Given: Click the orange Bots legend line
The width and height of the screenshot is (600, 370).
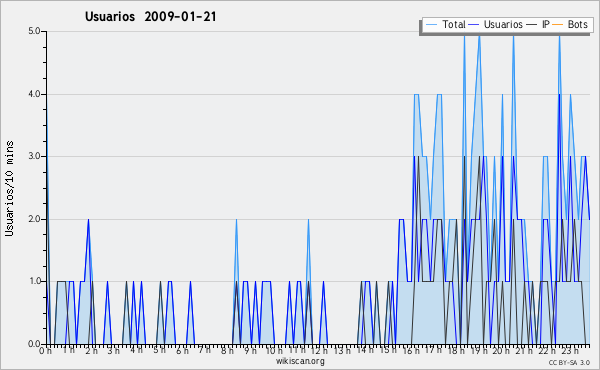Looking at the screenshot, I should click(x=558, y=25).
